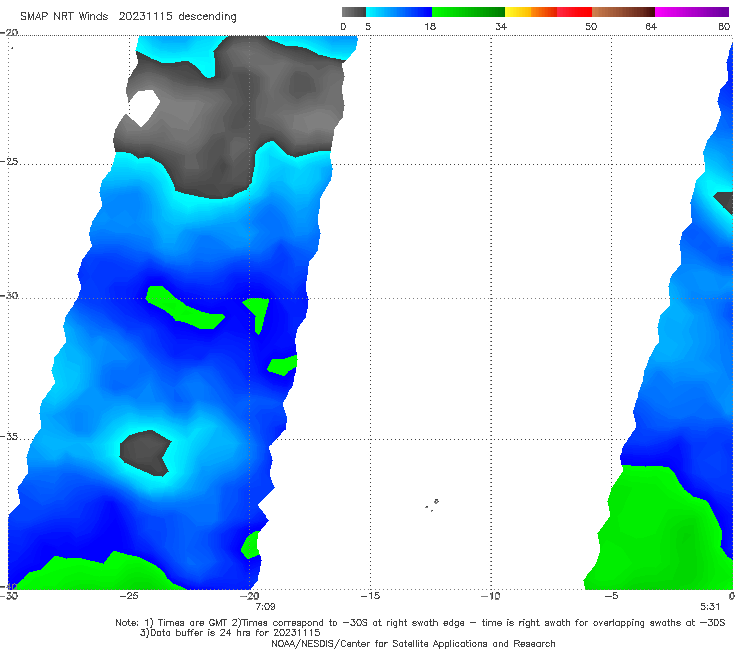Click the swath time '5:31'
Viewport: 740px width, 650px height.
pos(710,607)
